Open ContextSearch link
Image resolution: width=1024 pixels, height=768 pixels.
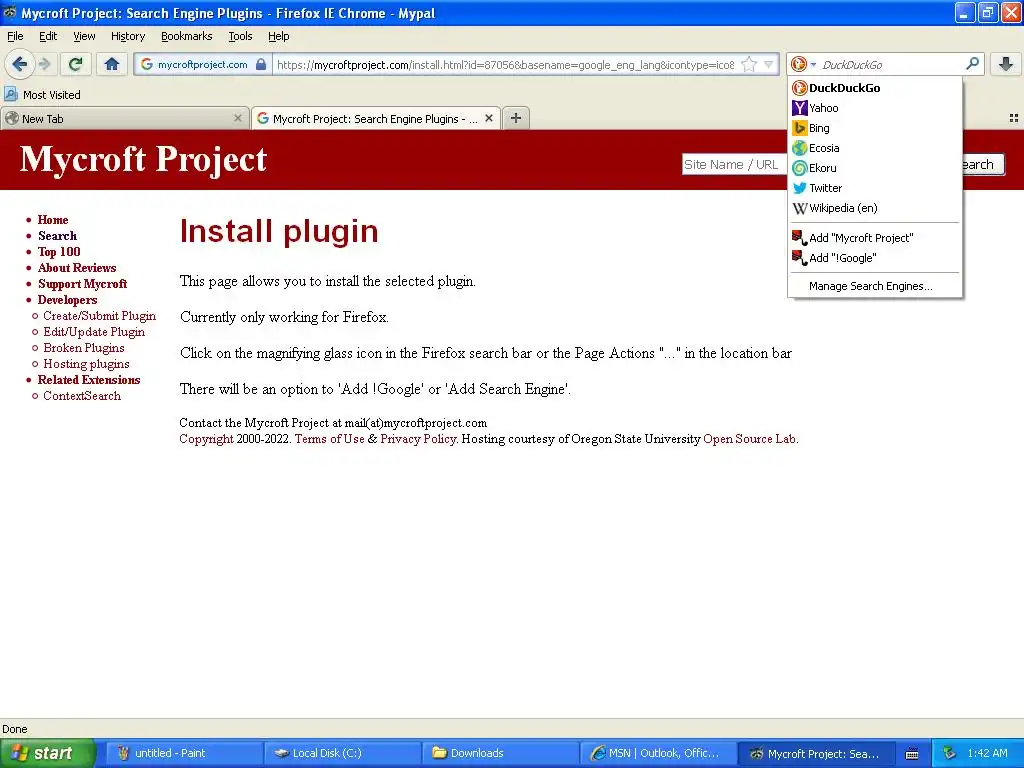point(82,396)
